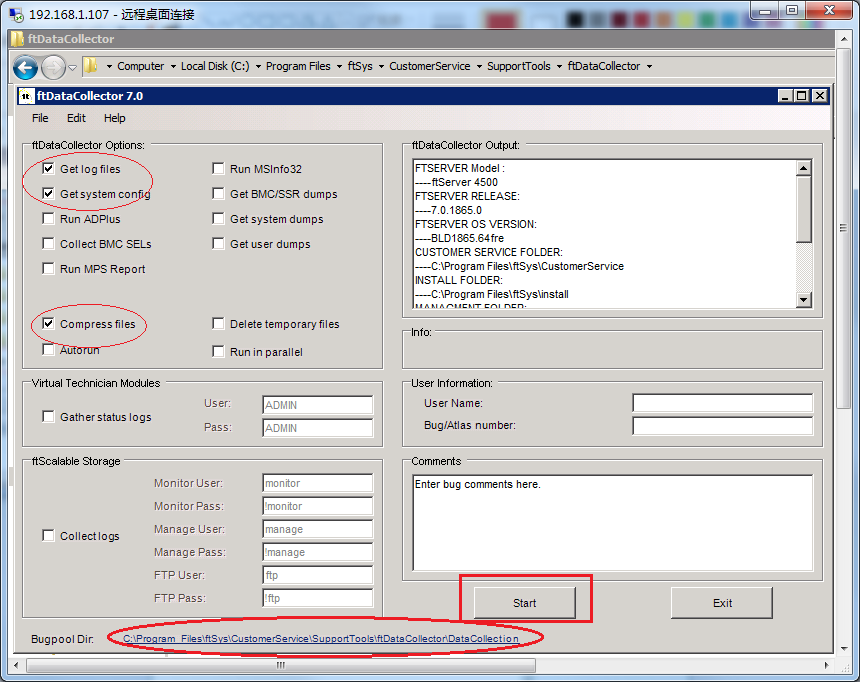Check the ftScalable Storage Collect logs box
860x682 pixels.
point(48,536)
